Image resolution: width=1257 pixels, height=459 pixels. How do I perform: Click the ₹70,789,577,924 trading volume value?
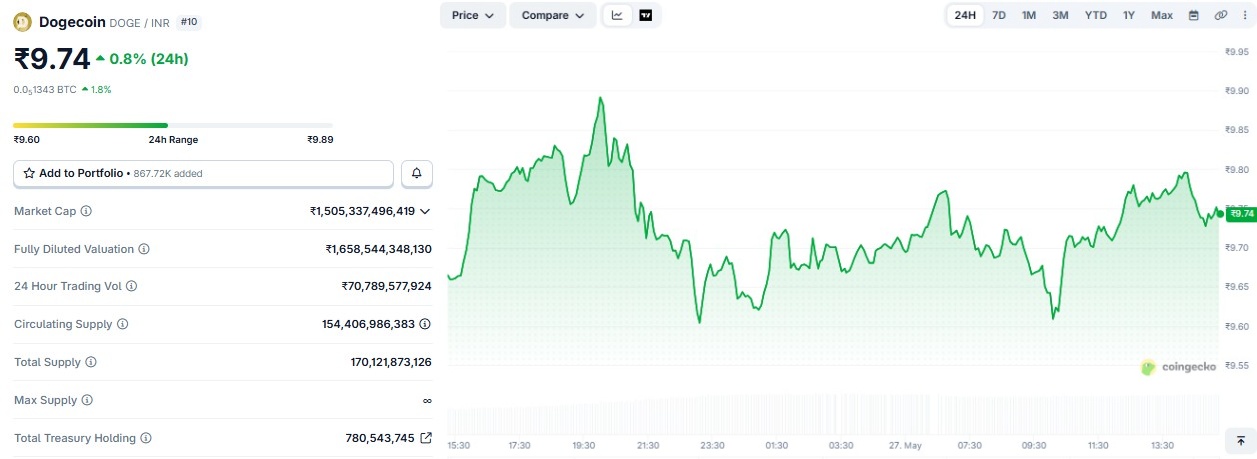[x=387, y=286]
